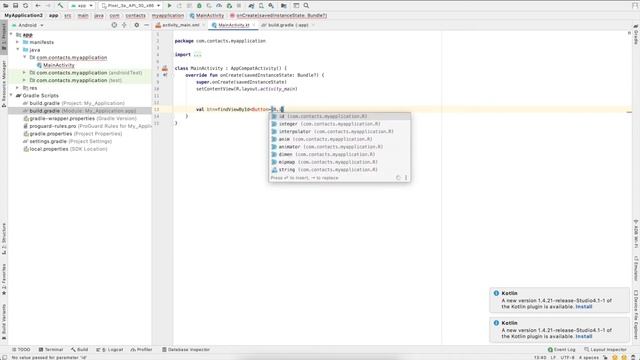Open the Android project view dropdown
Image resolution: width=640 pixels, height=360 pixels.
coord(28,25)
